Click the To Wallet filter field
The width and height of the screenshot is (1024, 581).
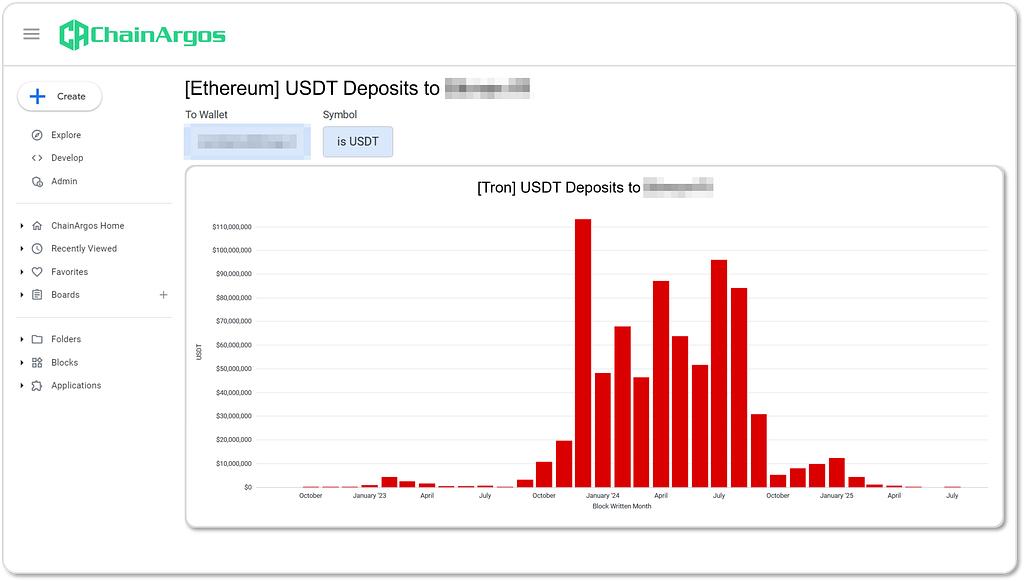[246, 142]
